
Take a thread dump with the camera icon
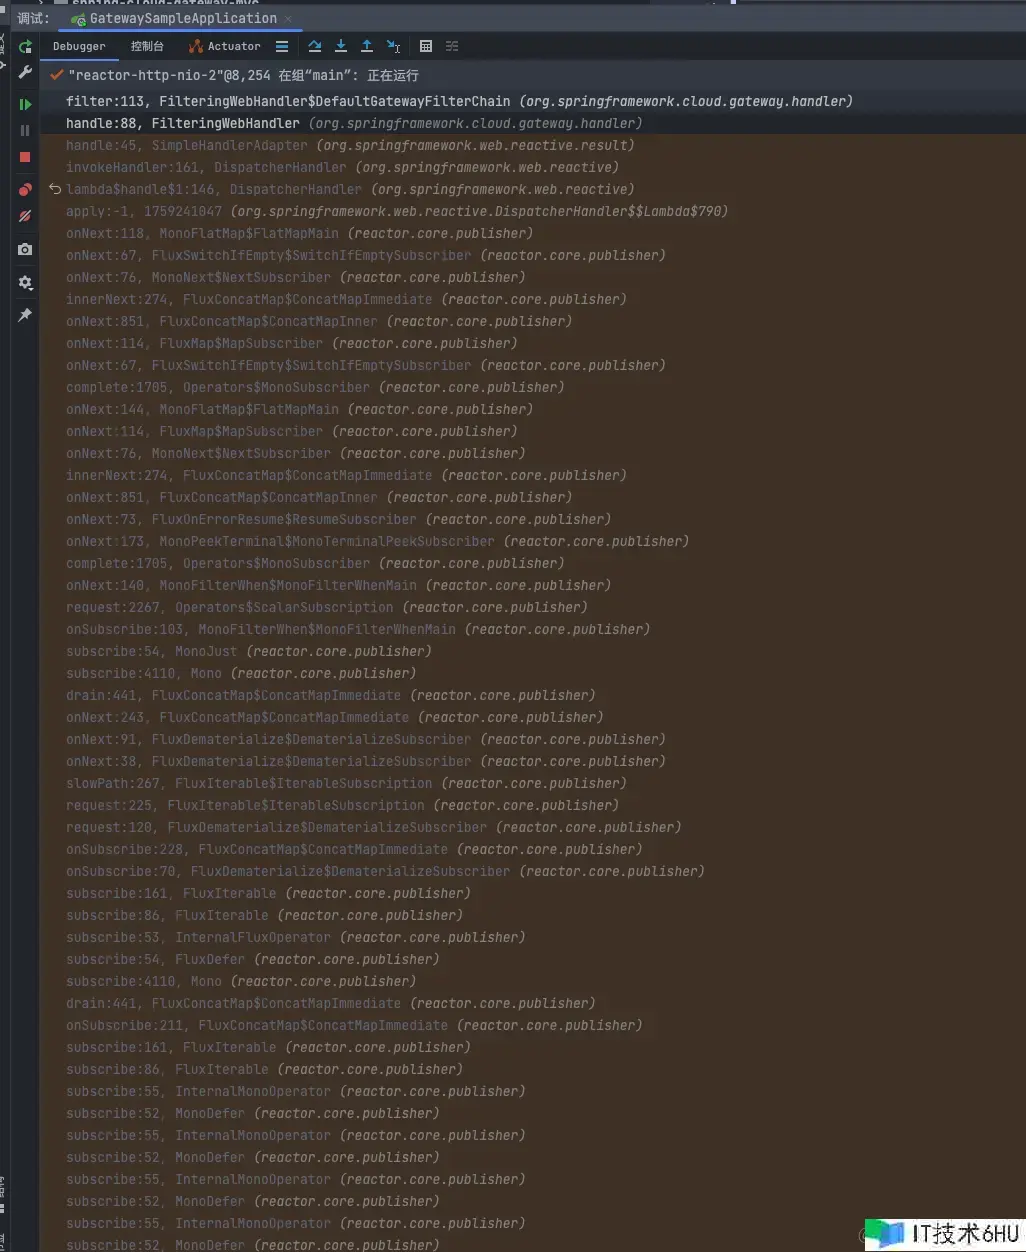pyautogui.click(x=25, y=249)
